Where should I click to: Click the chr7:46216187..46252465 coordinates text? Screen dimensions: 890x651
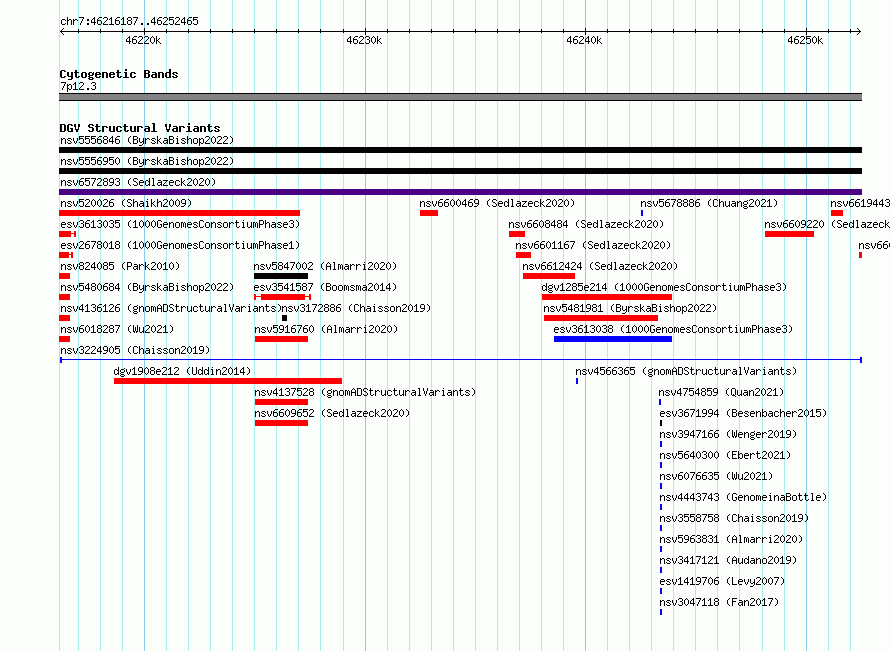pos(129,21)
